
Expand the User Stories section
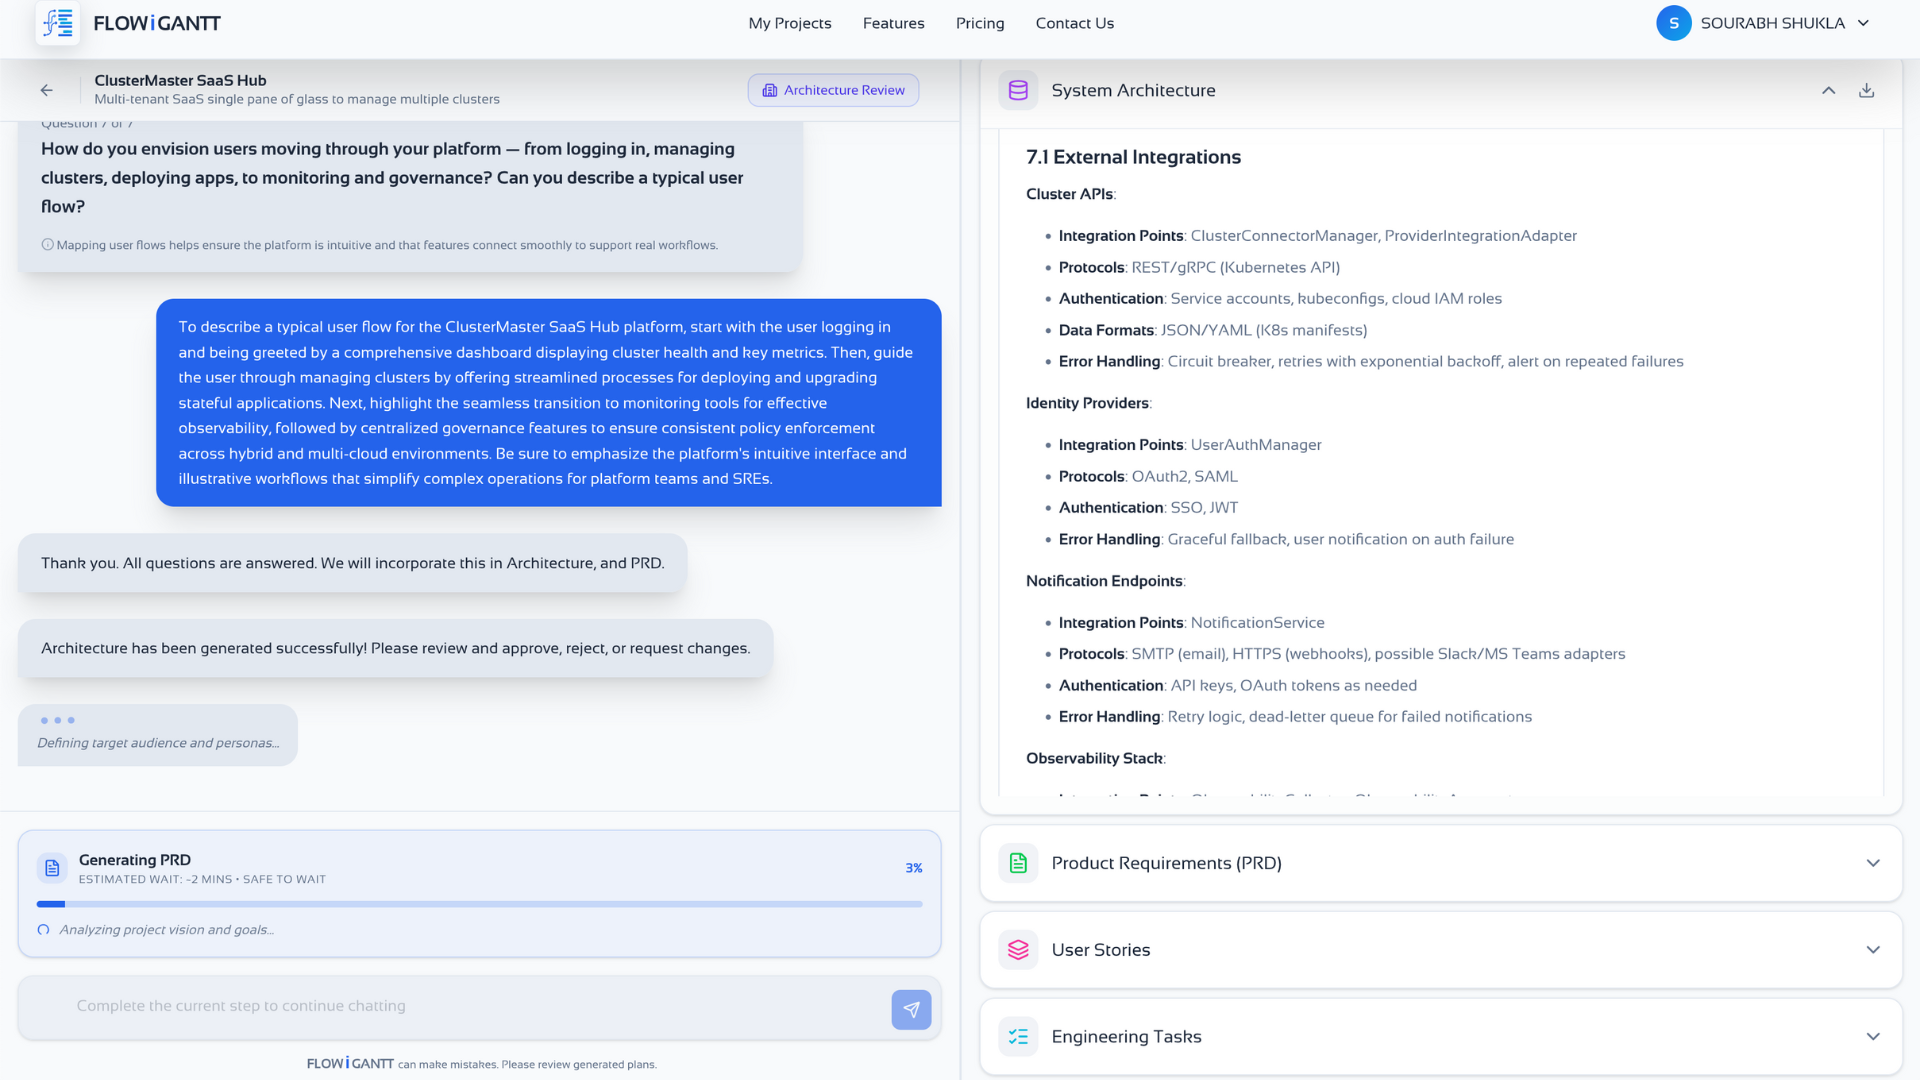[x=1872, y=950]
